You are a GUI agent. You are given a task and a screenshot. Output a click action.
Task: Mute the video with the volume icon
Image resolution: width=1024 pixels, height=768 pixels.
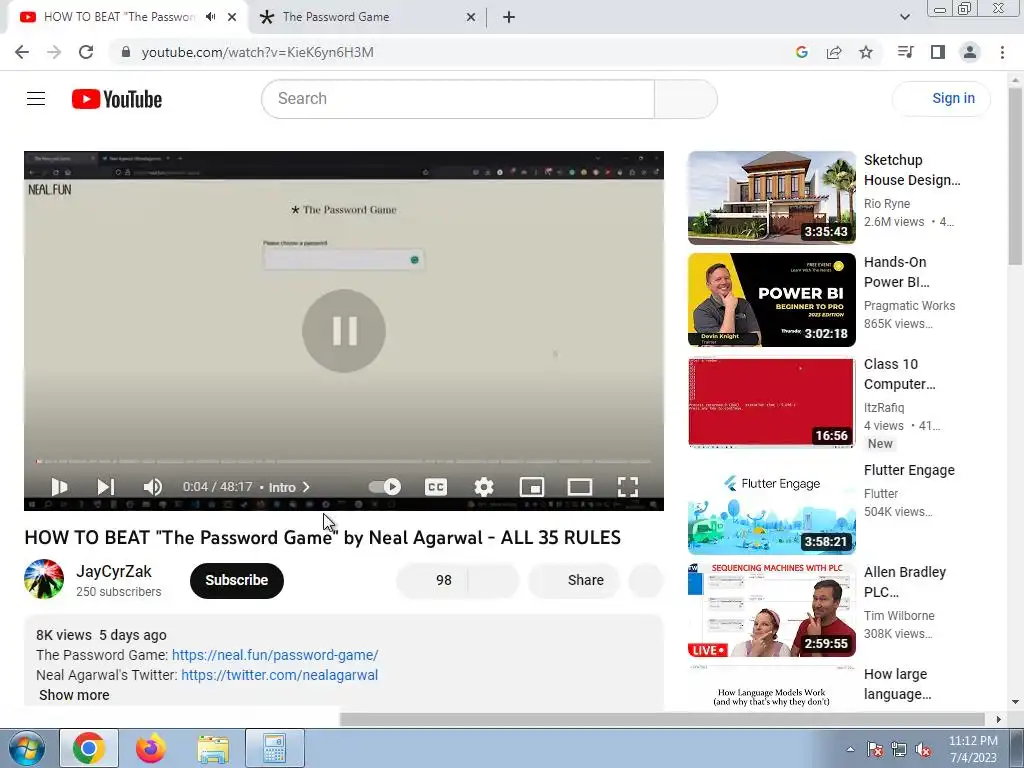[x=153, y=487]
